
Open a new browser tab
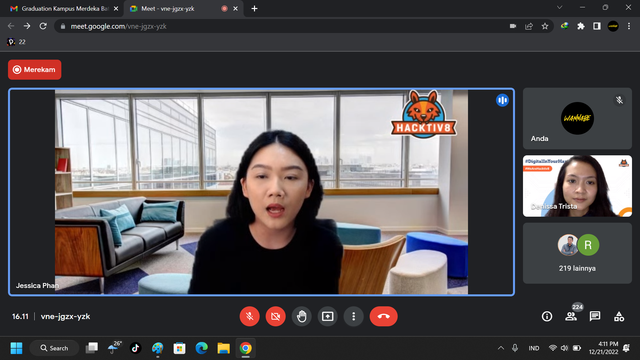point(254,9)
